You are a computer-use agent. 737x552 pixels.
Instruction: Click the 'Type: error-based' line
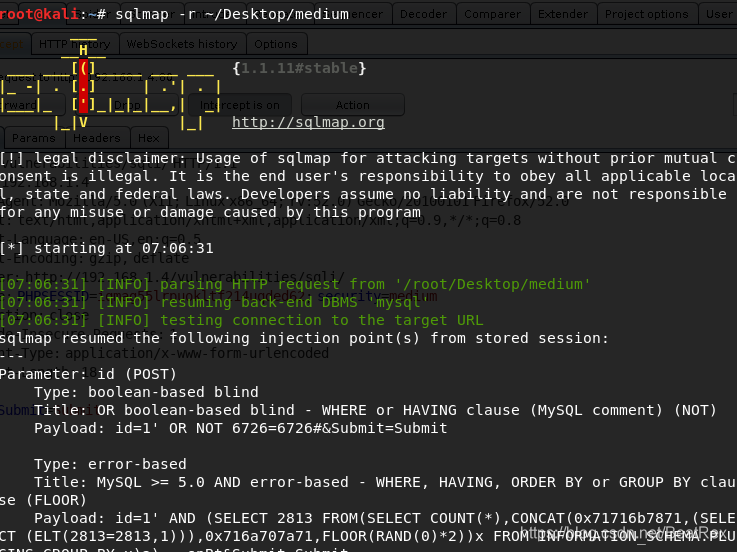110,464
